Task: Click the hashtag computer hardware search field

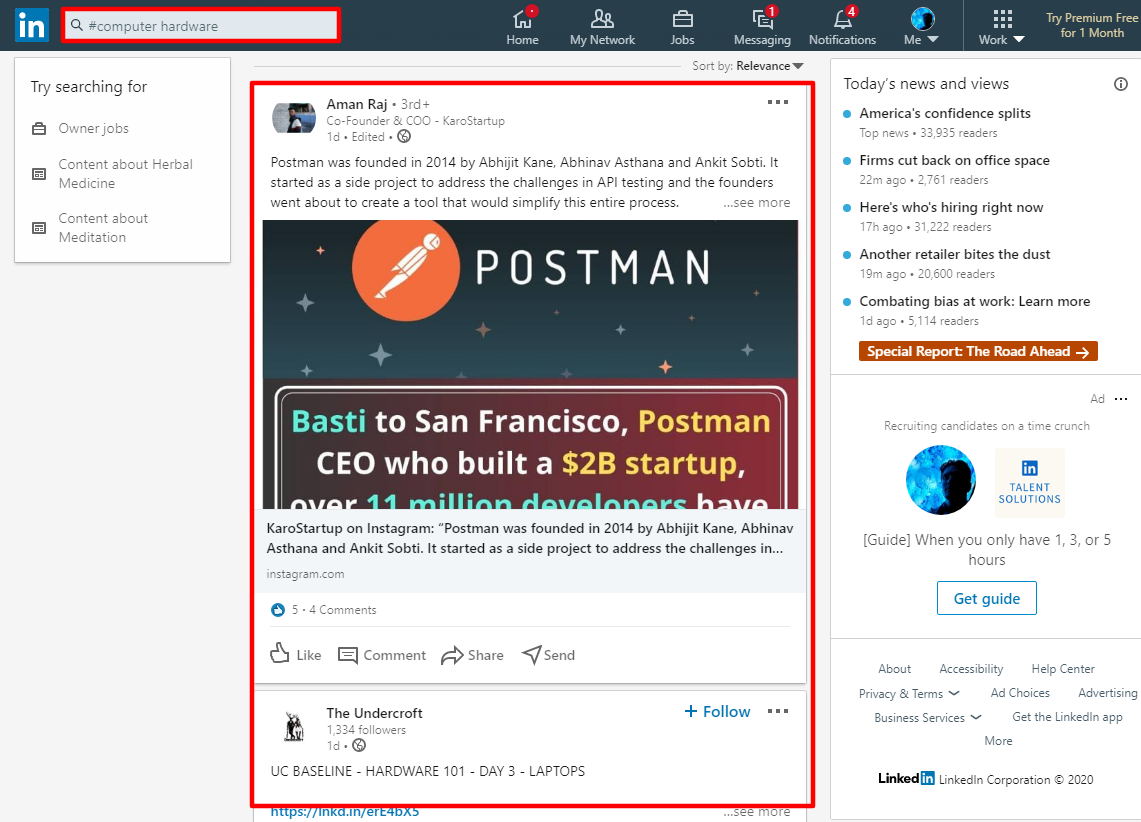Action: (x=201, y=25)
